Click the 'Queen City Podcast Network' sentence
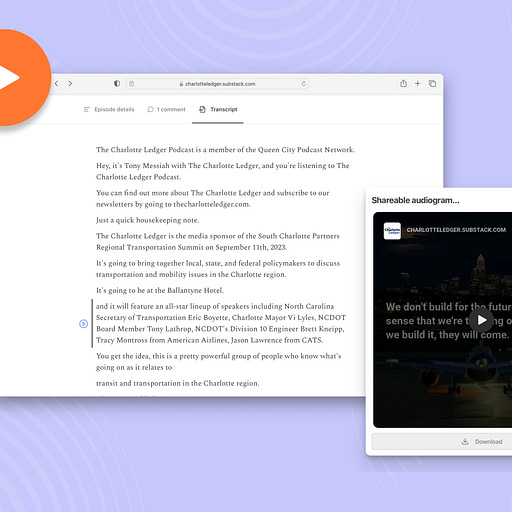 coord(225,150)
